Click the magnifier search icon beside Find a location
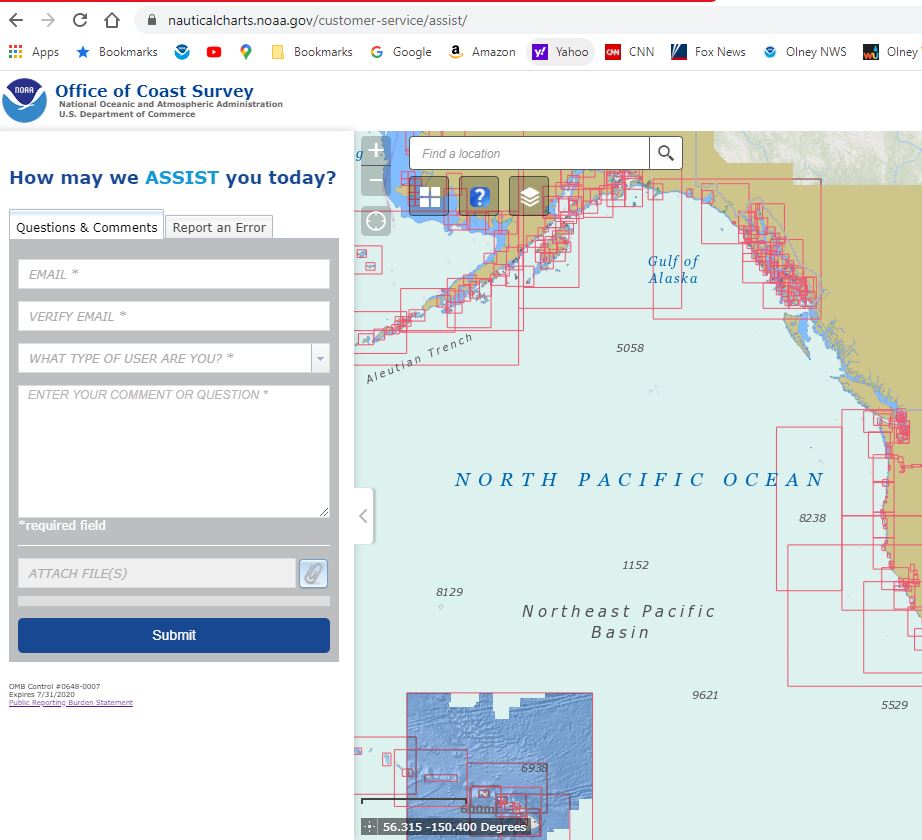The image size is (922, 840). 666,154
